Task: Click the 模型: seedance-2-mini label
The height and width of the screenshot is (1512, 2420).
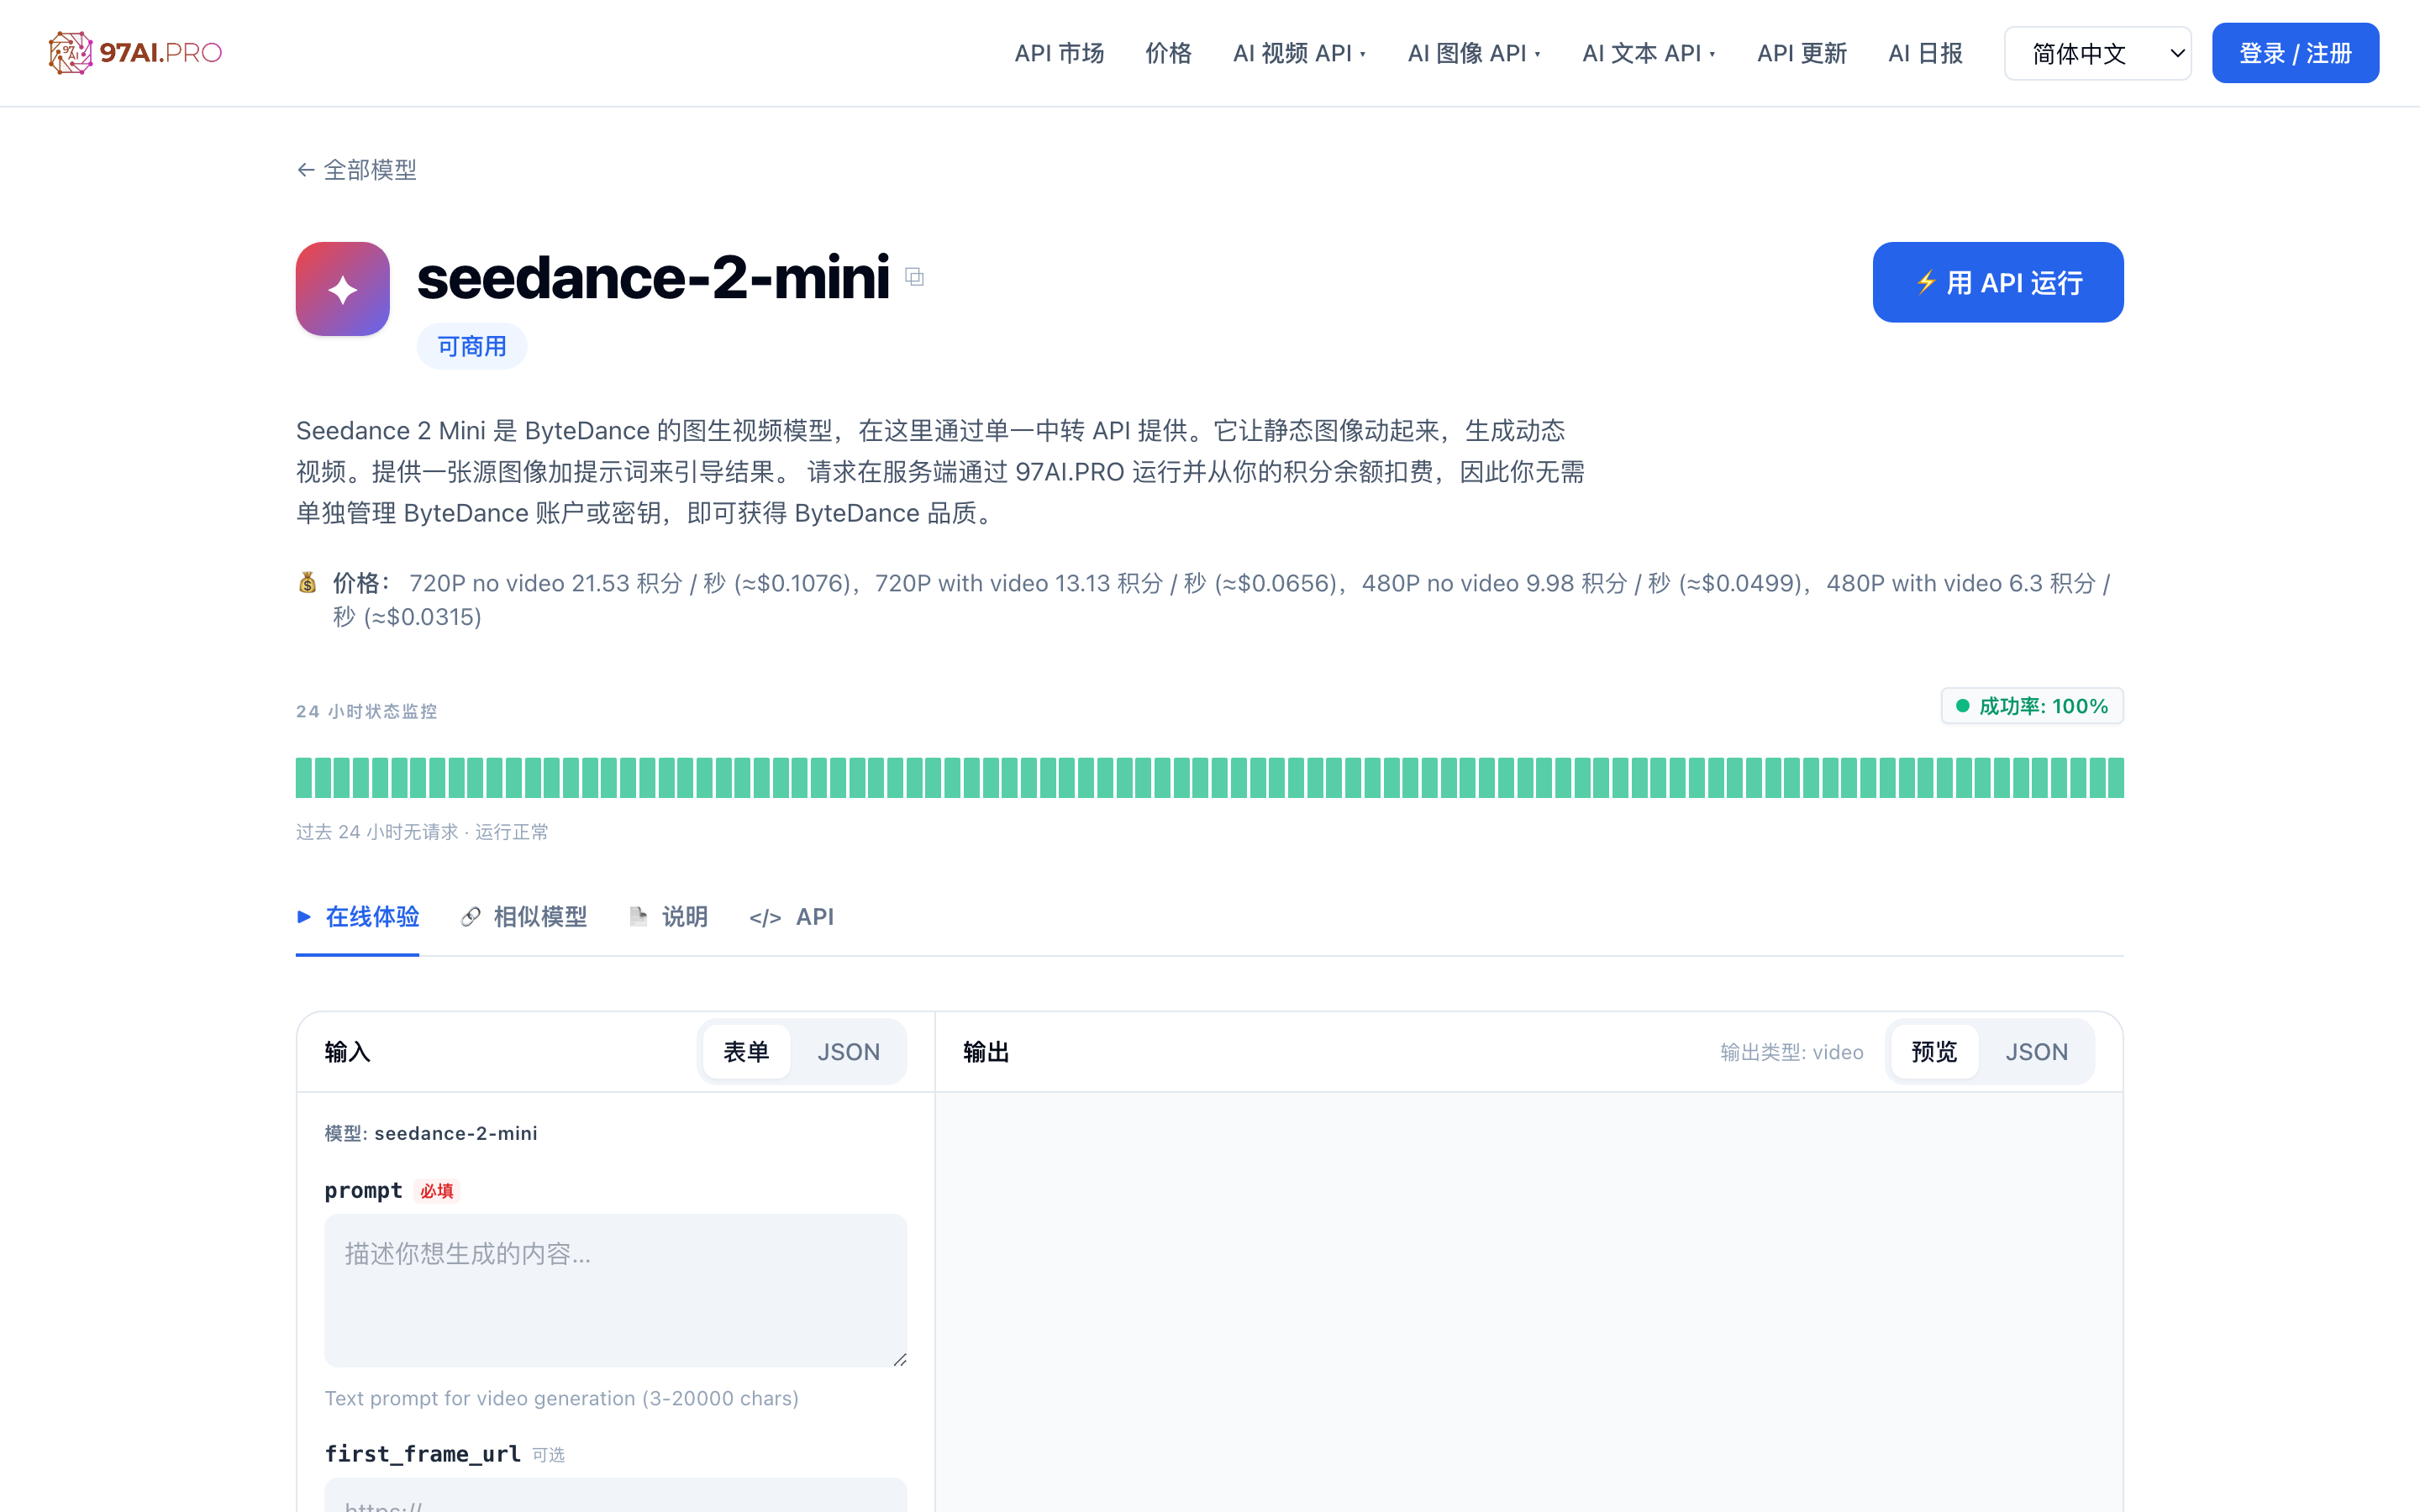Action: (431, 1133)
